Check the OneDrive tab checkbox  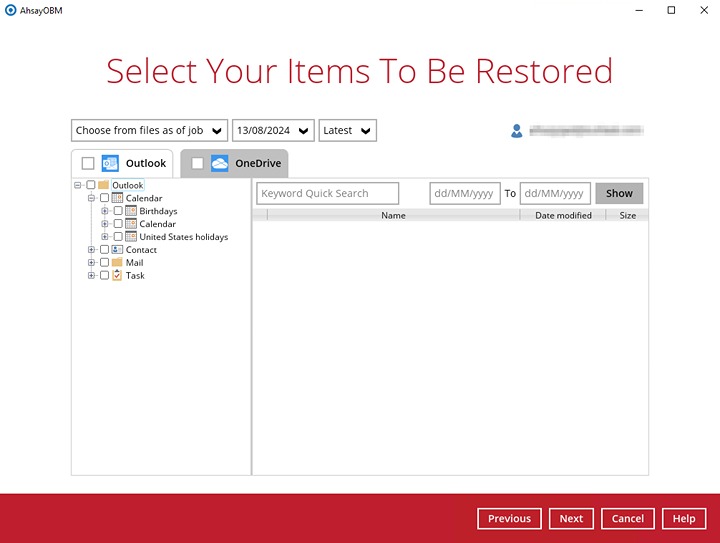[197, 163]
